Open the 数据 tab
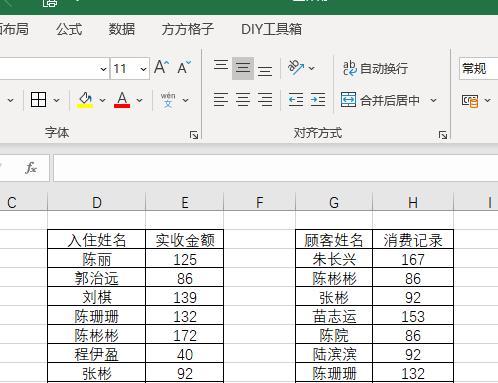498x383 pixels. [x=122, y=29]
